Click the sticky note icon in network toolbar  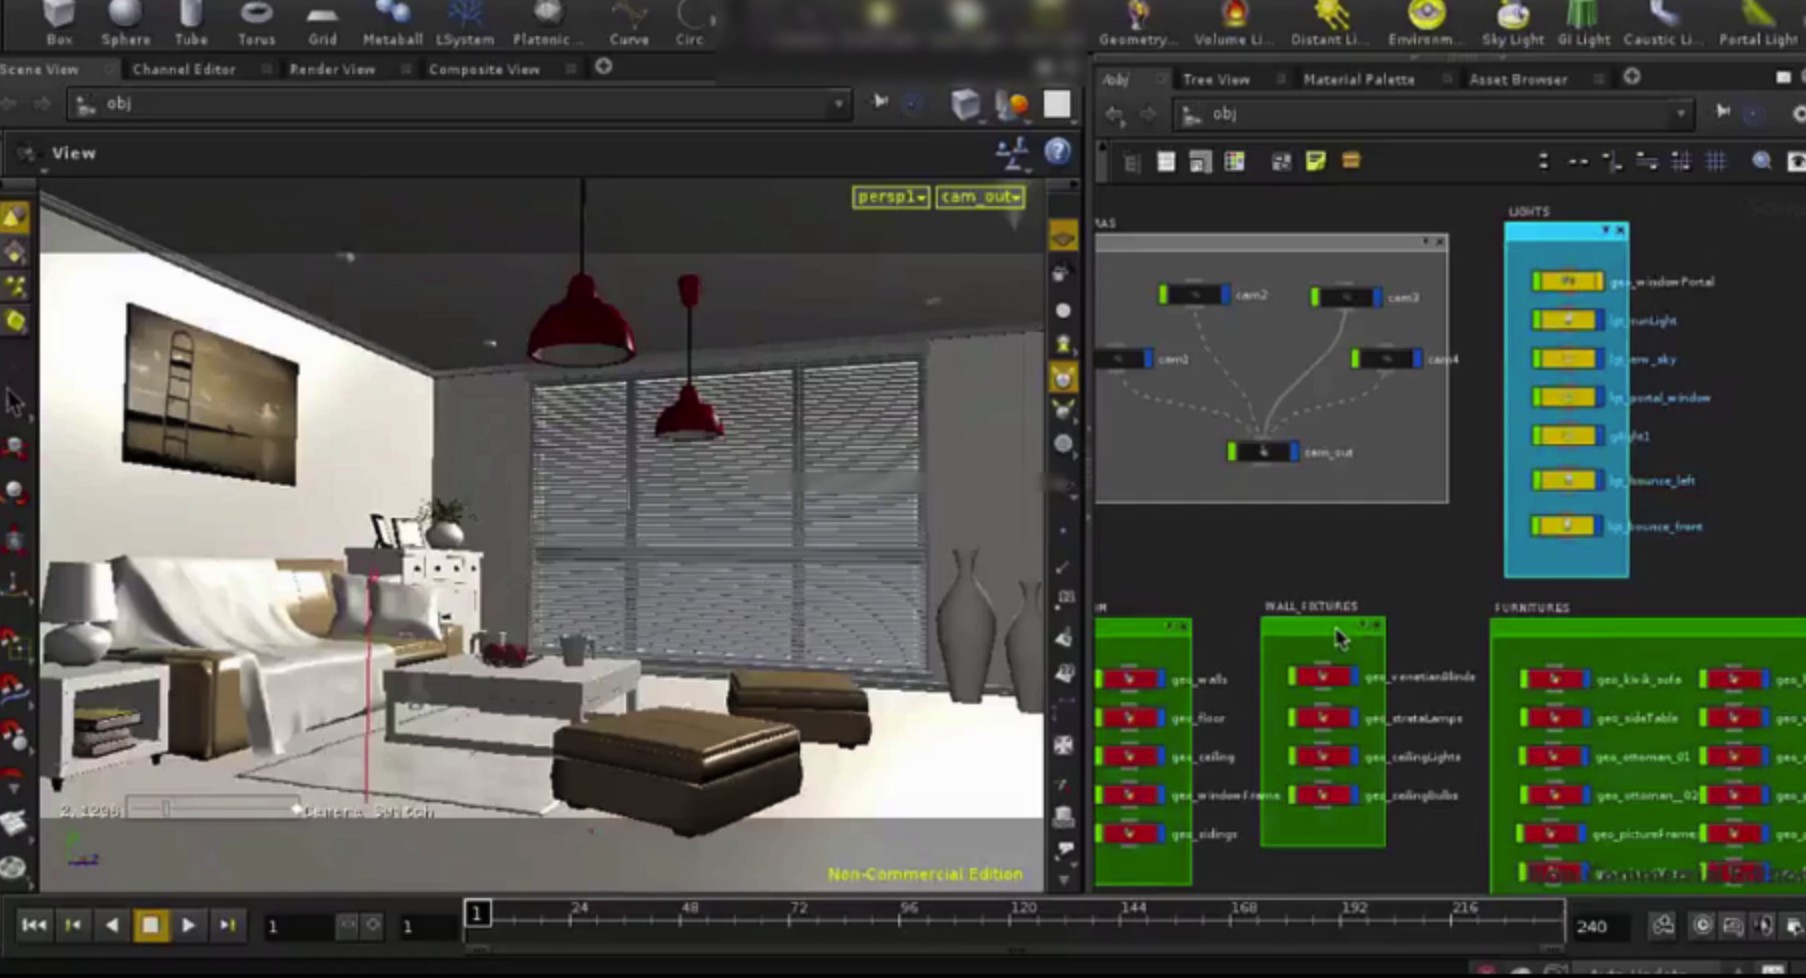pos(1315,162)
